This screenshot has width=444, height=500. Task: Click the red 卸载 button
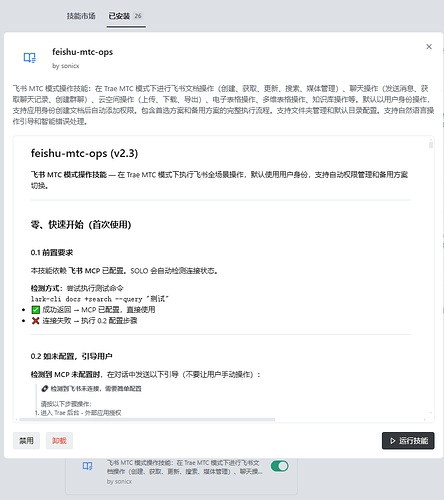coord(59,441)
